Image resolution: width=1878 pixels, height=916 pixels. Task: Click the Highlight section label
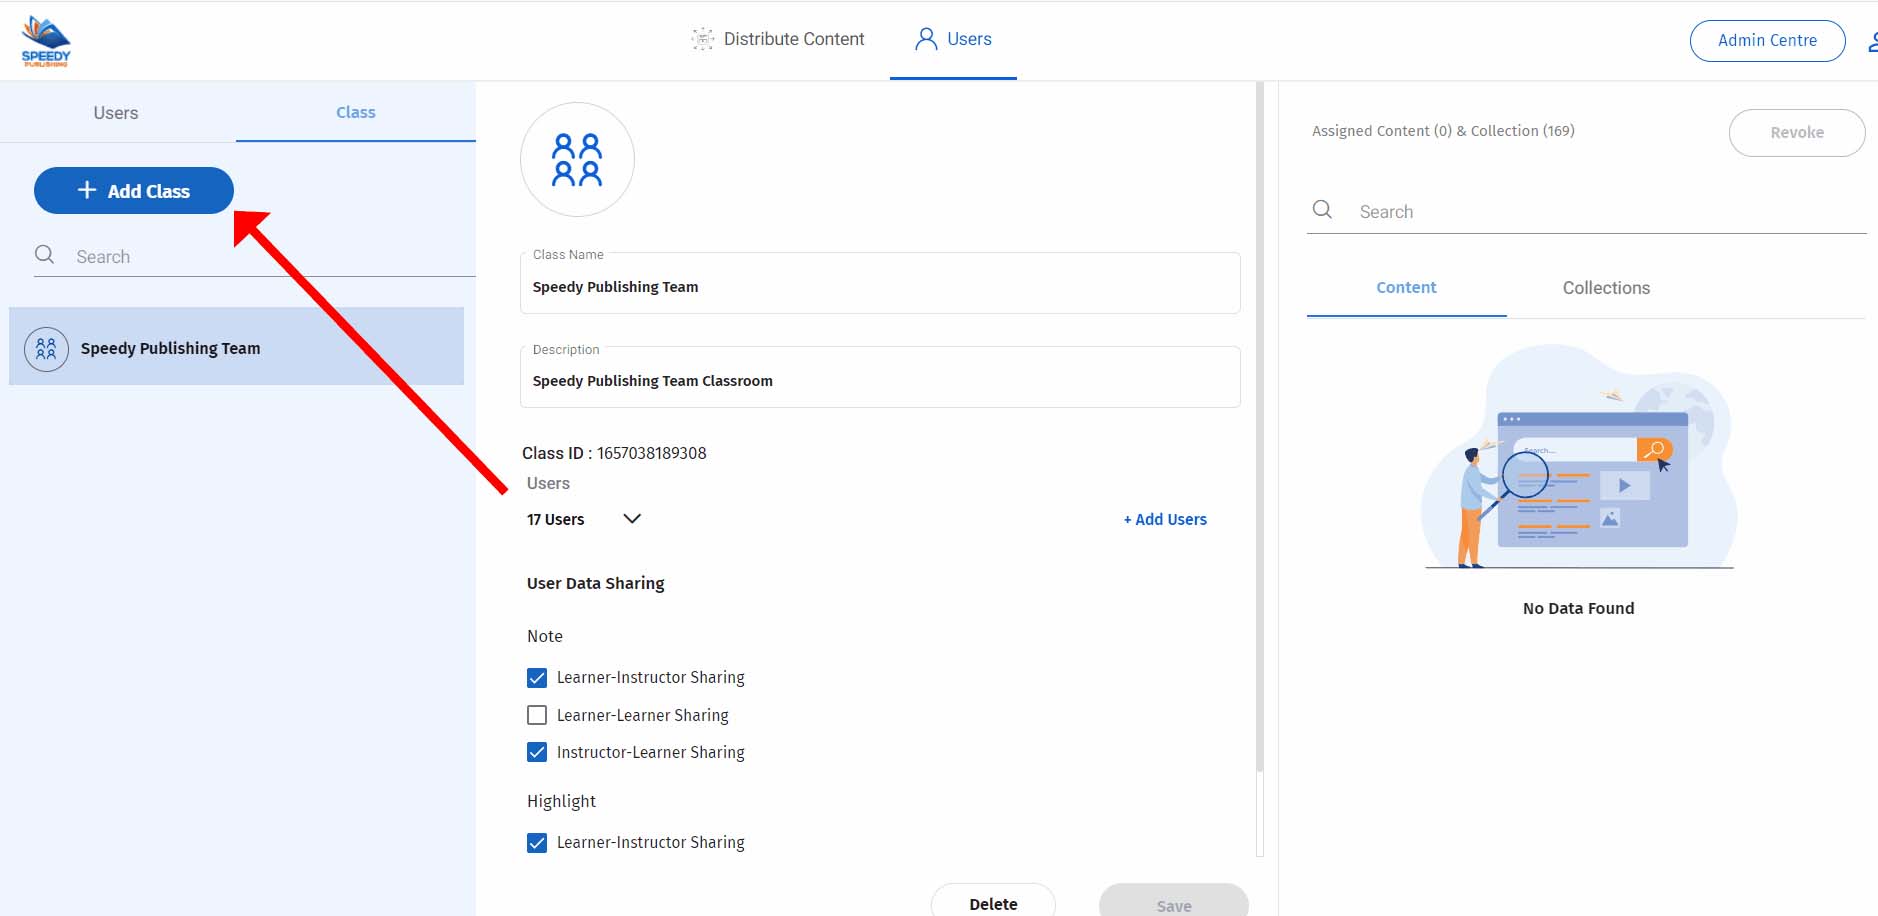click(561, 801)
